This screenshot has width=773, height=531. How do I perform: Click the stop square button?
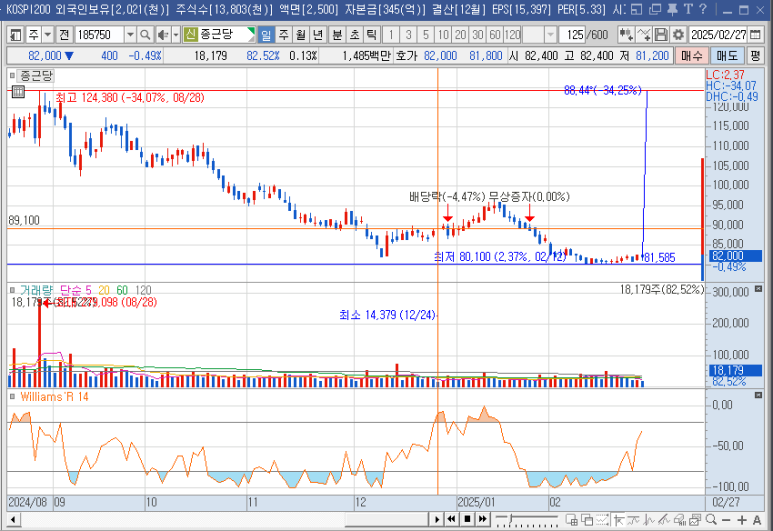467,519
